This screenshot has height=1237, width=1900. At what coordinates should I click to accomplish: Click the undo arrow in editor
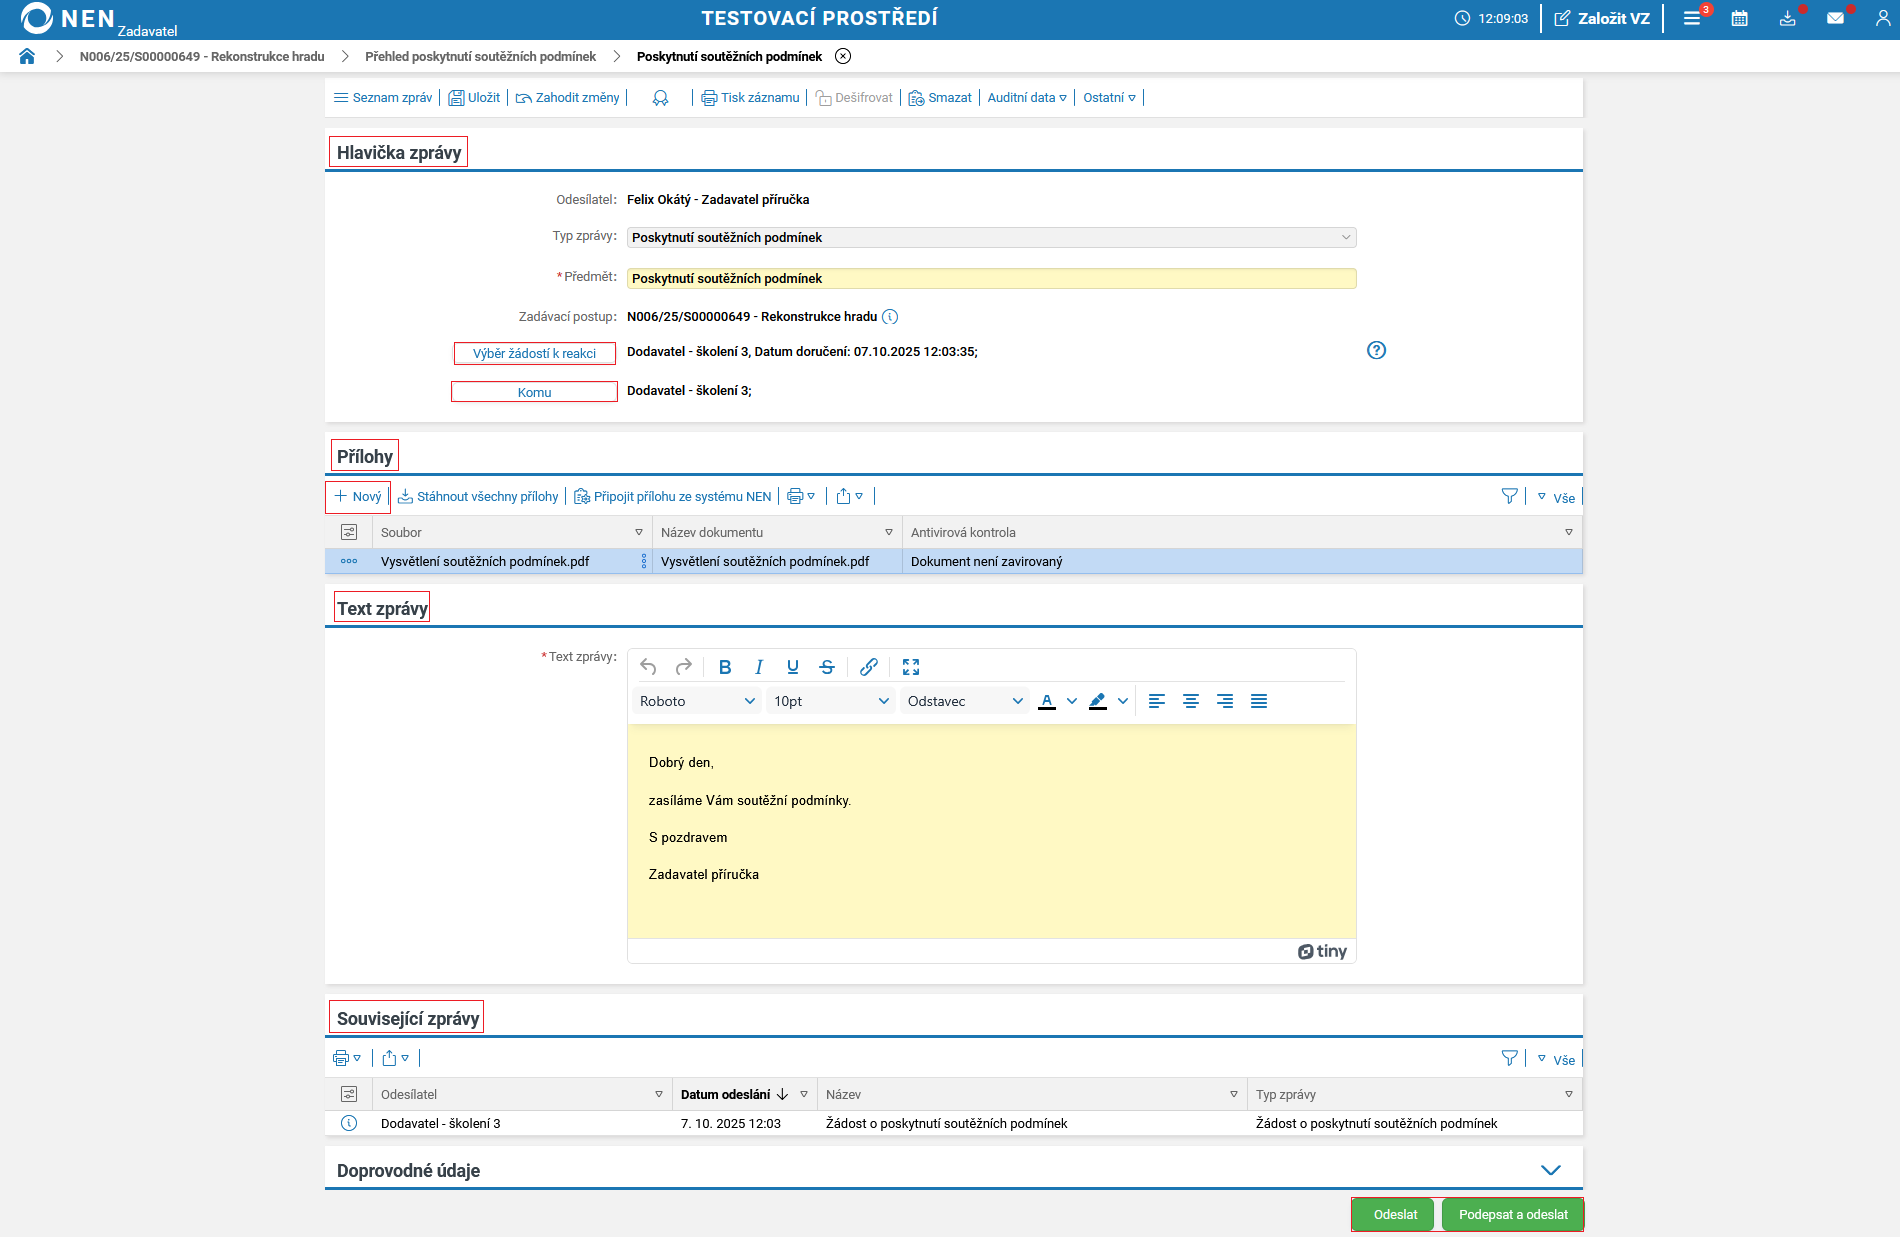point(648,667)
